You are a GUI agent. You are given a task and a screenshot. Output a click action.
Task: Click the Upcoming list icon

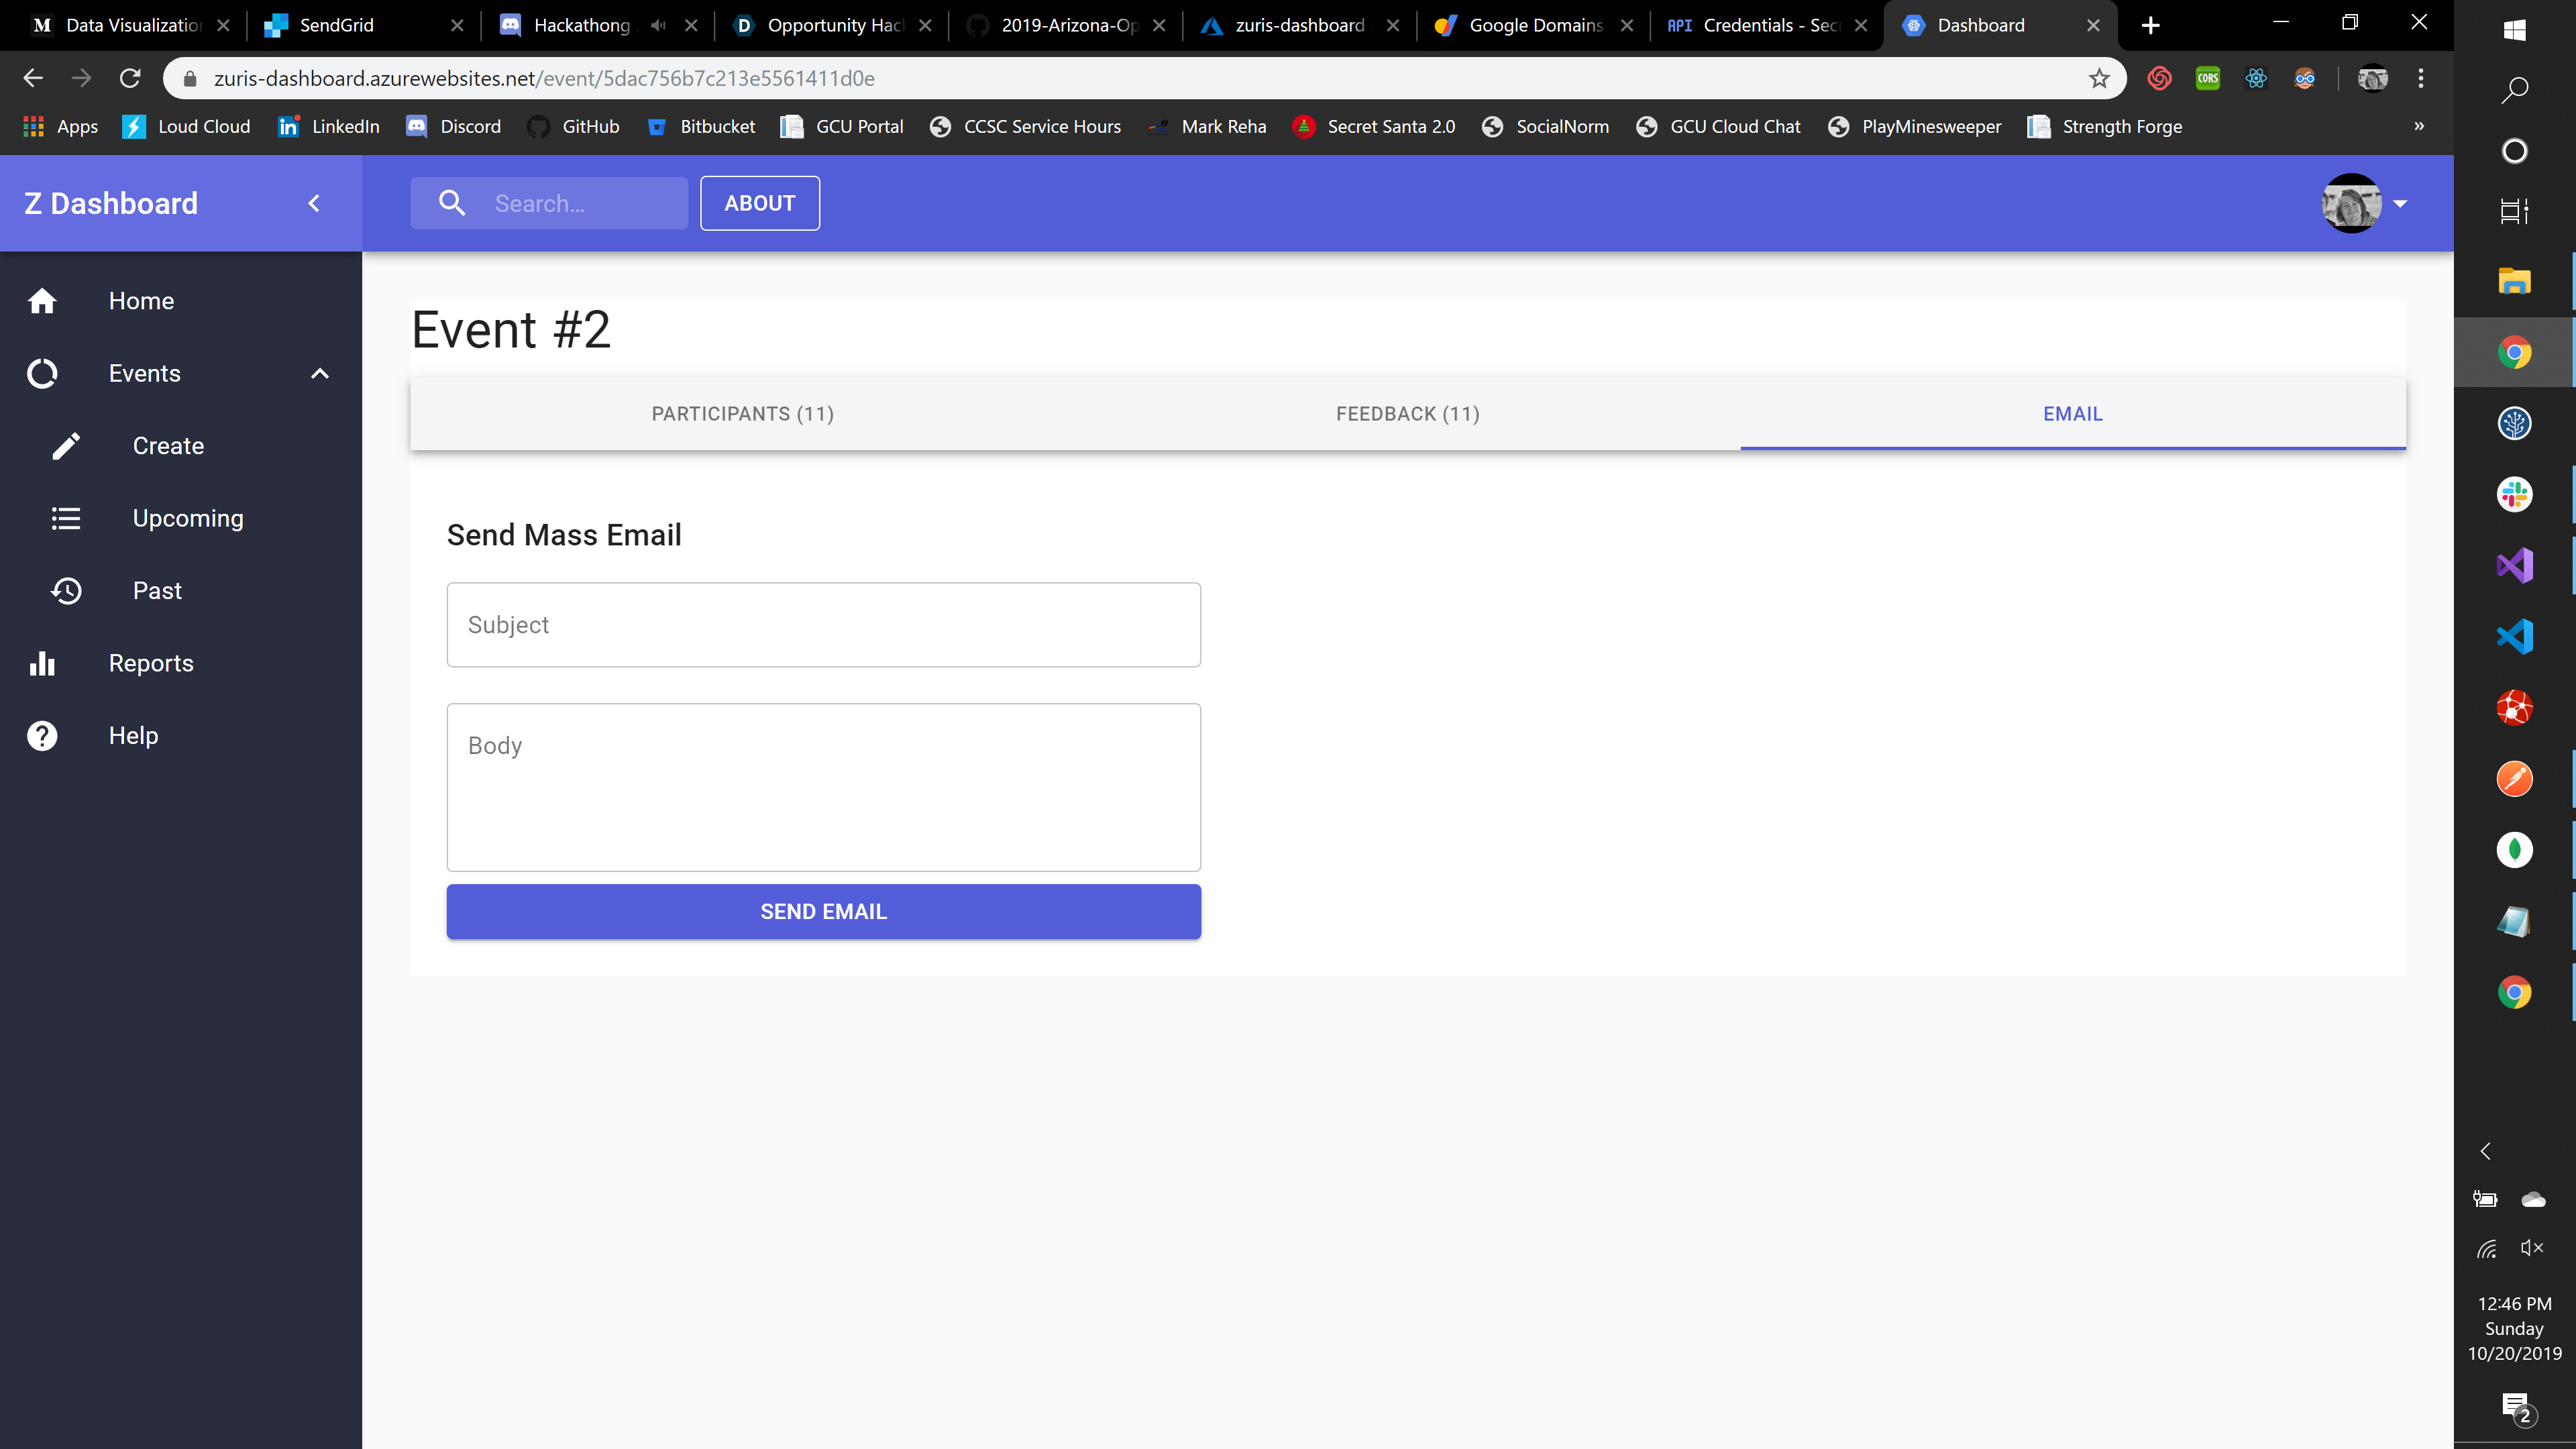coord(66,518)
